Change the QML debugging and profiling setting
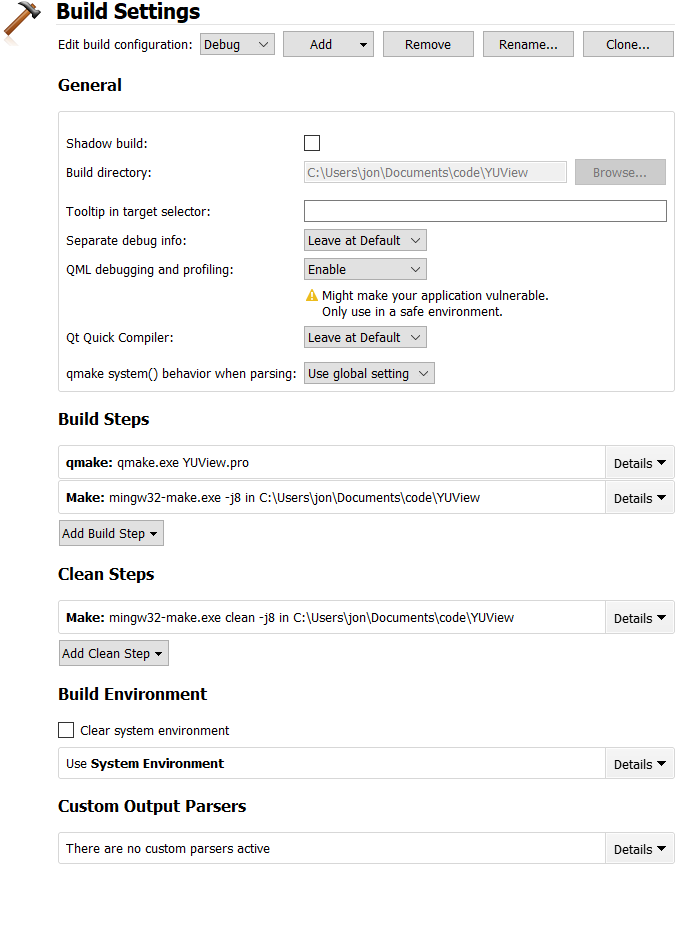Viewport: 699px width, 933px height. pos(365,269)
